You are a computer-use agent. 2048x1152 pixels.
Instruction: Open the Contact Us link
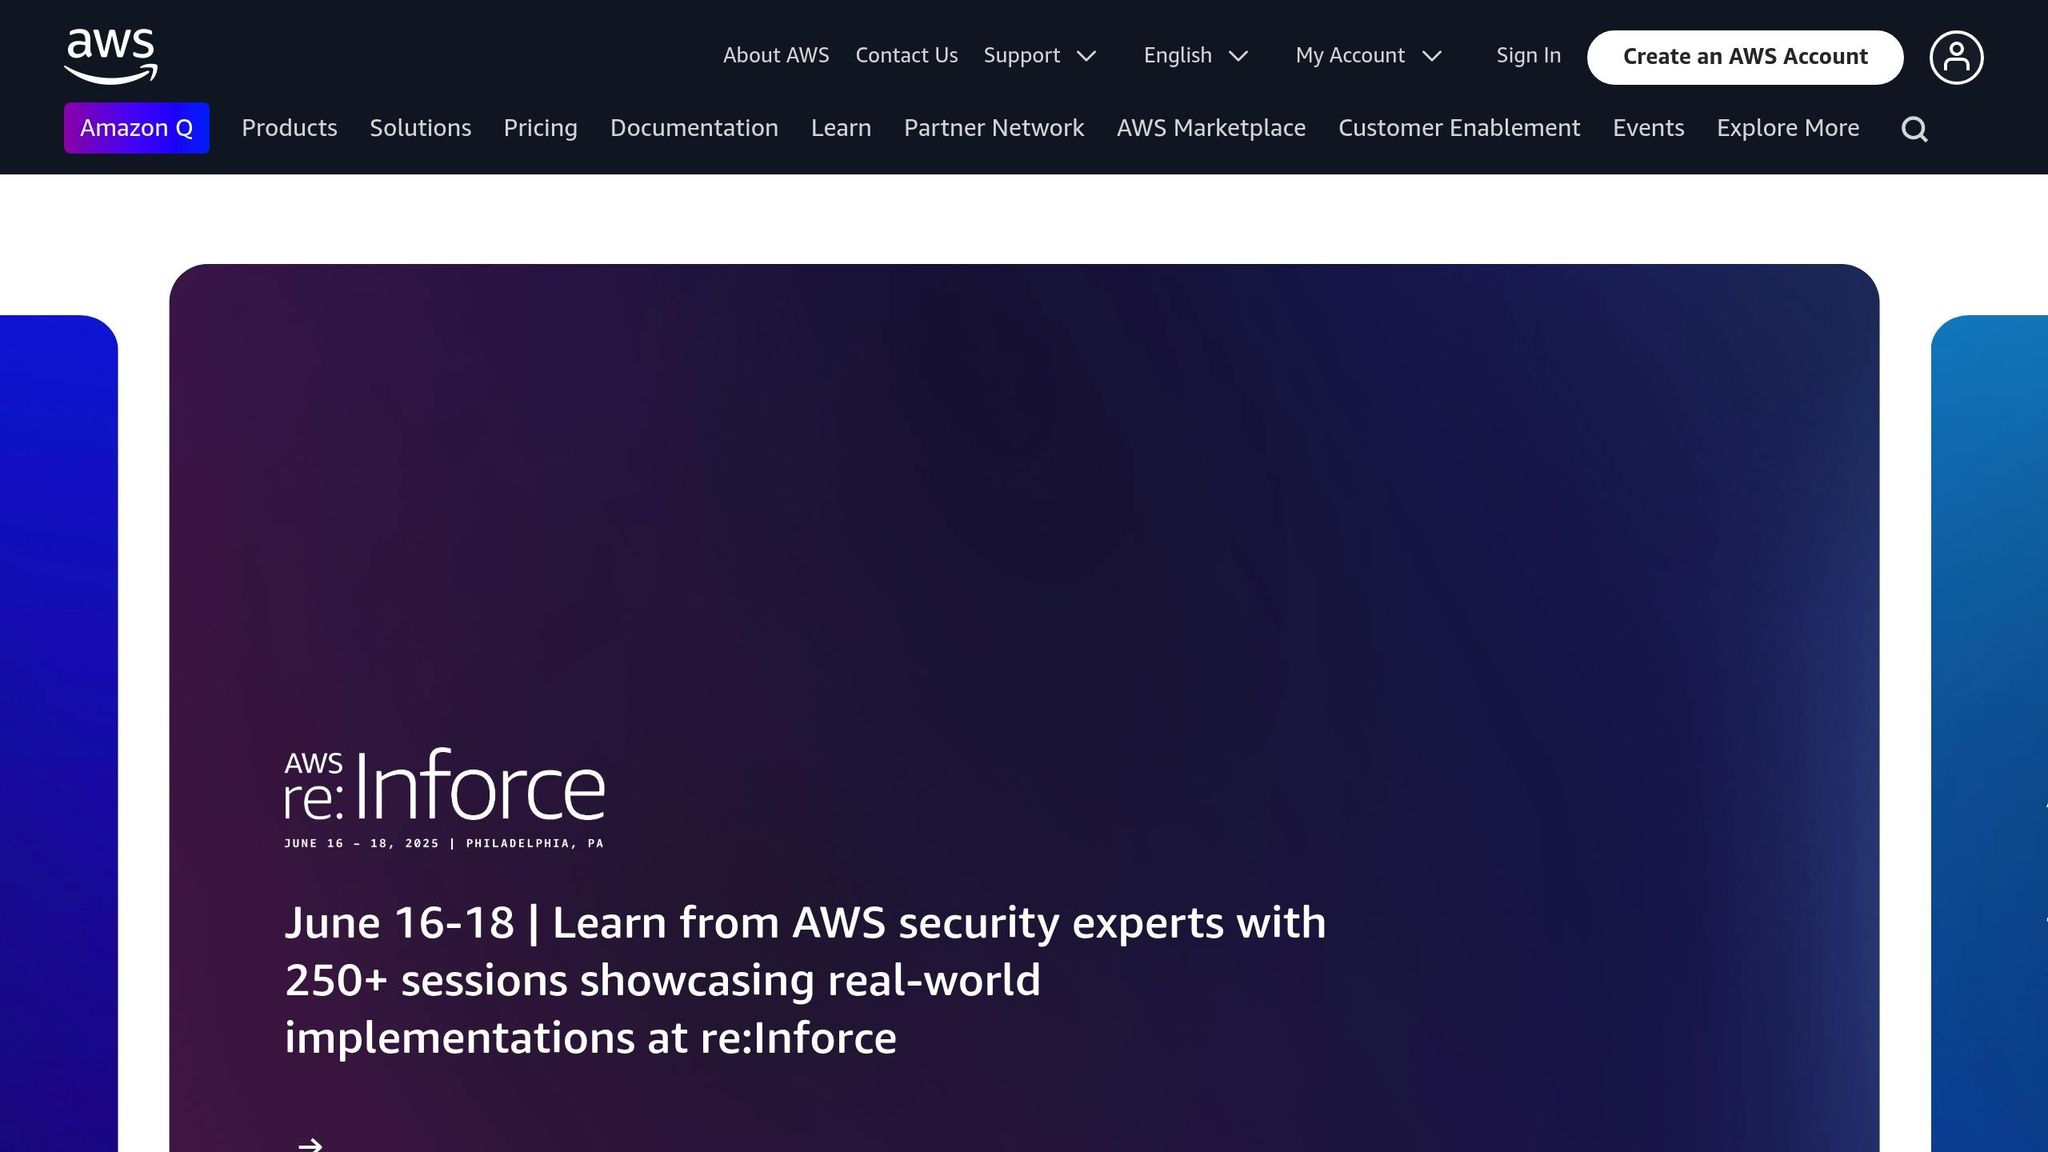tap(906, 56)
